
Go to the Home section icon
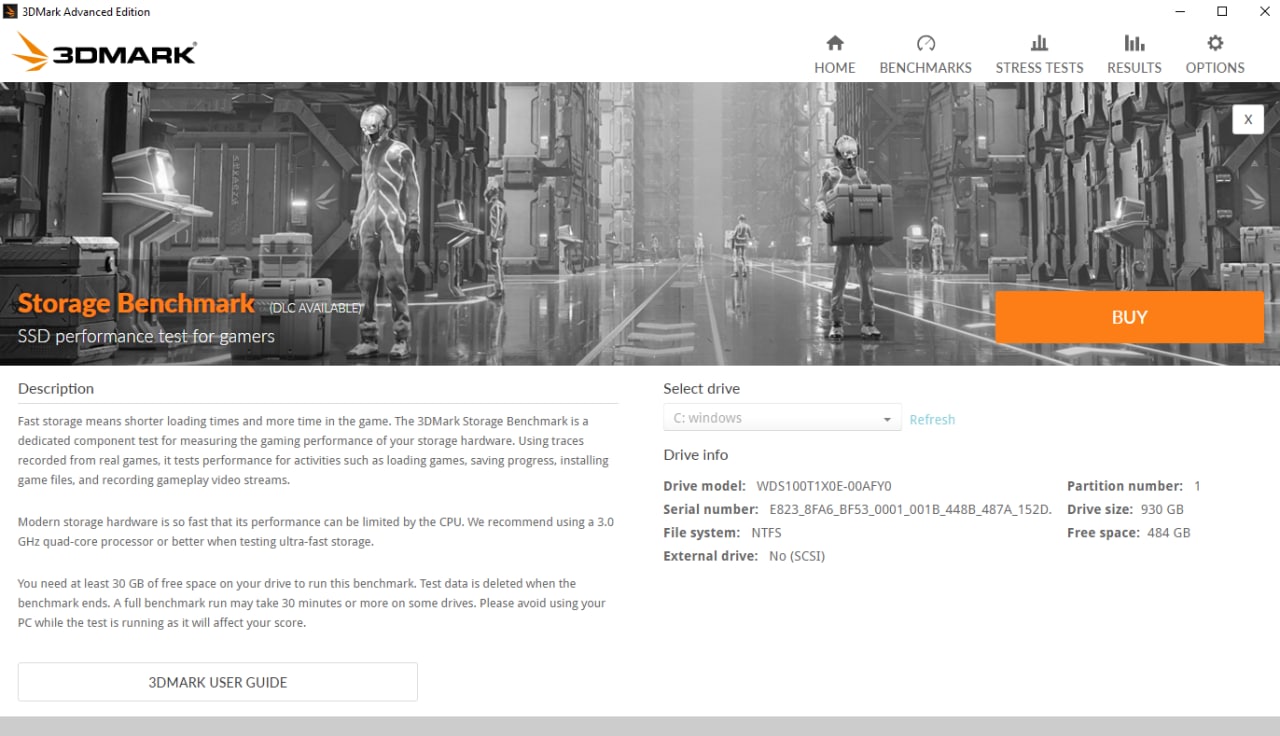[x=835, y=43]
